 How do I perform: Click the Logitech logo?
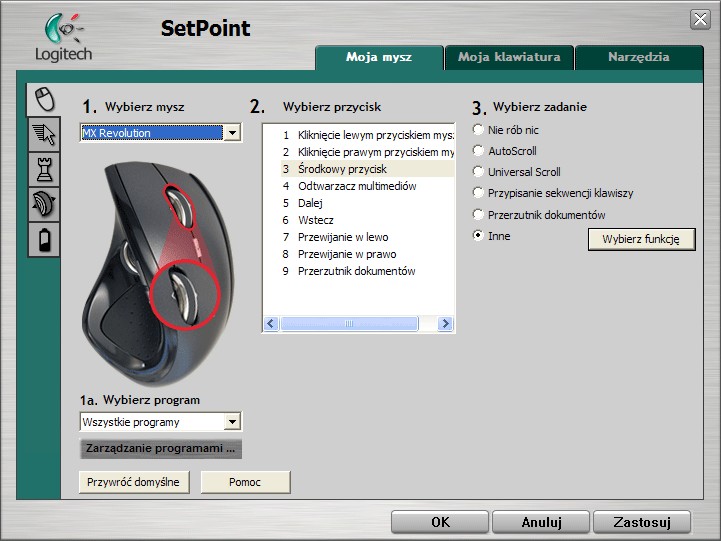62,37
